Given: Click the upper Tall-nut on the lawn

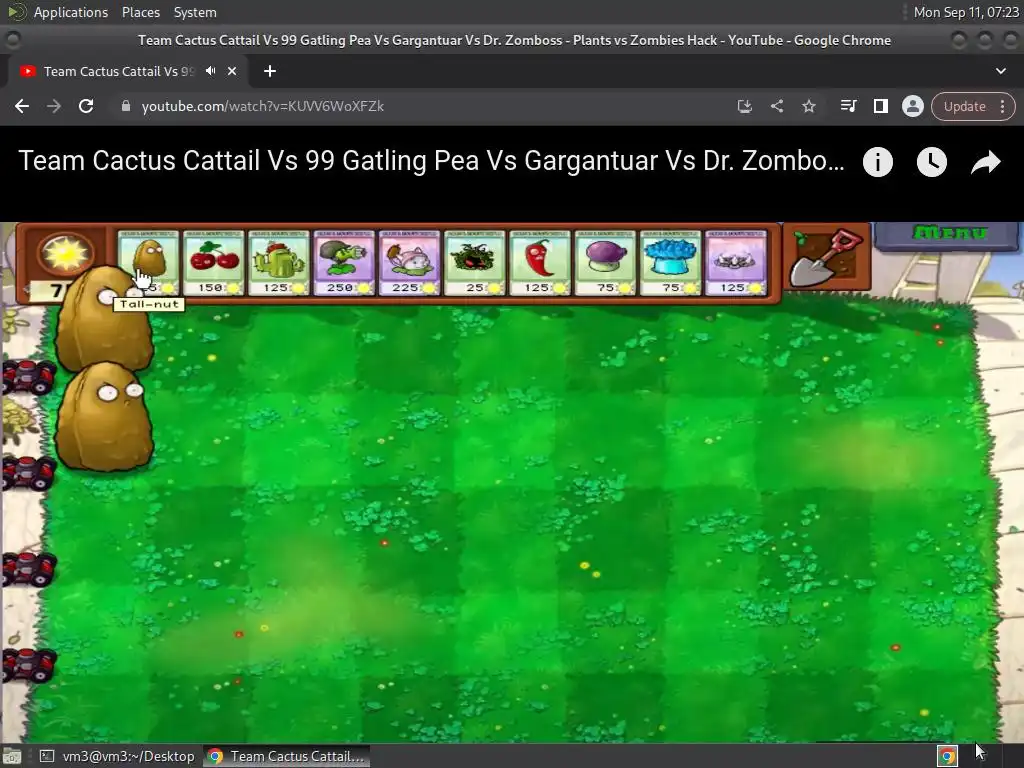Looking at the screenshot, I should 103,320.
